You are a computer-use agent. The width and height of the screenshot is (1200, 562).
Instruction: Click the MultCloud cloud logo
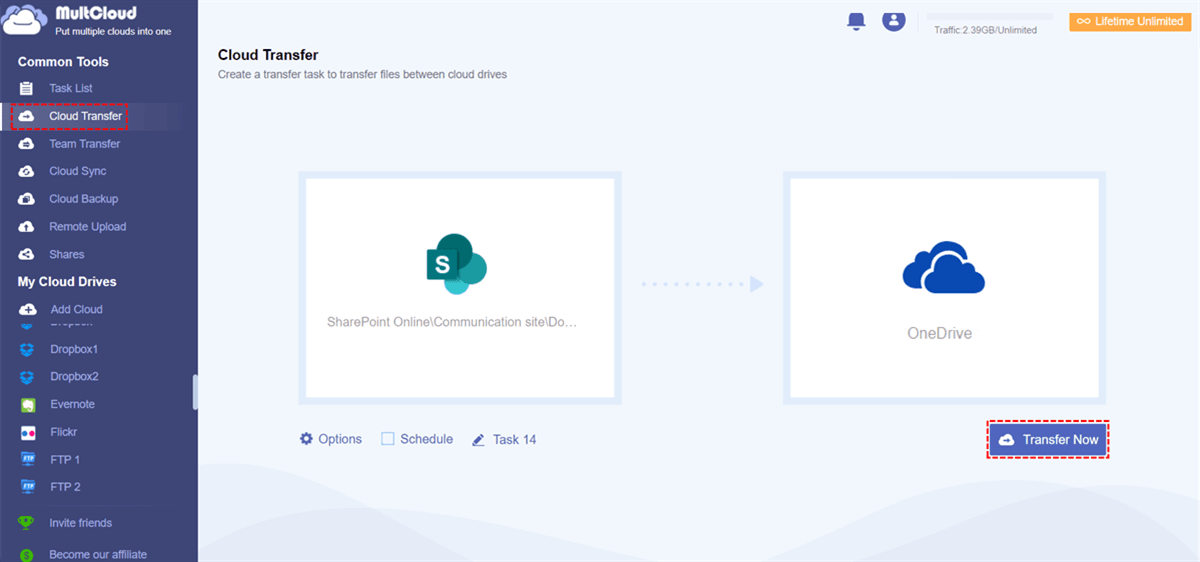tap(26, 20)
